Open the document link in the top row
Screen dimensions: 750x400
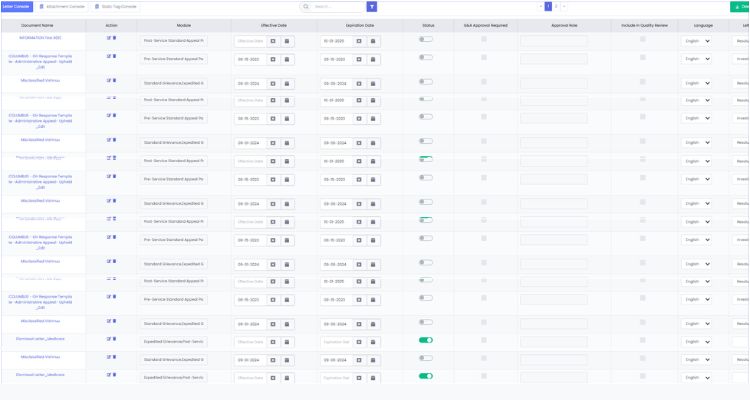(40, 38)
